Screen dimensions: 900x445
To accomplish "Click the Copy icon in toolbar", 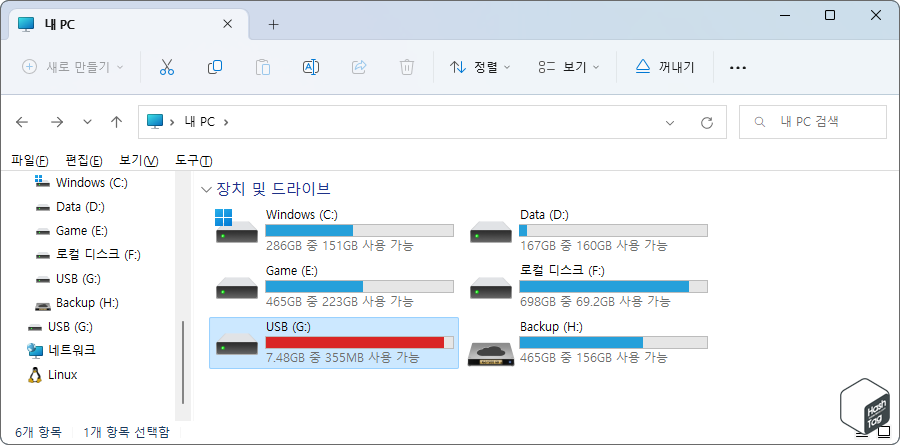I will click(x=215, y=67).
